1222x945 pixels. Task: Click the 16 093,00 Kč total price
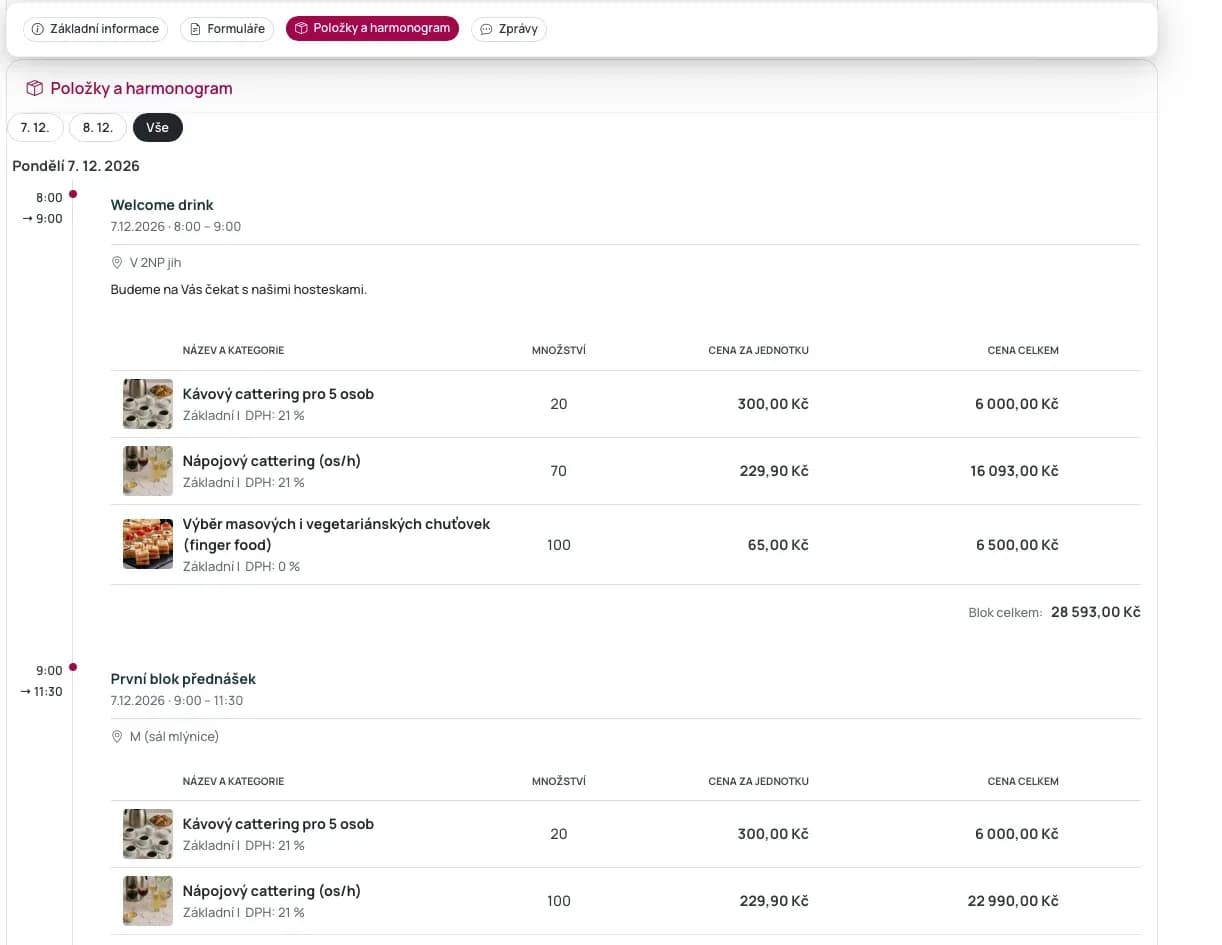[x=1014, y=471]
